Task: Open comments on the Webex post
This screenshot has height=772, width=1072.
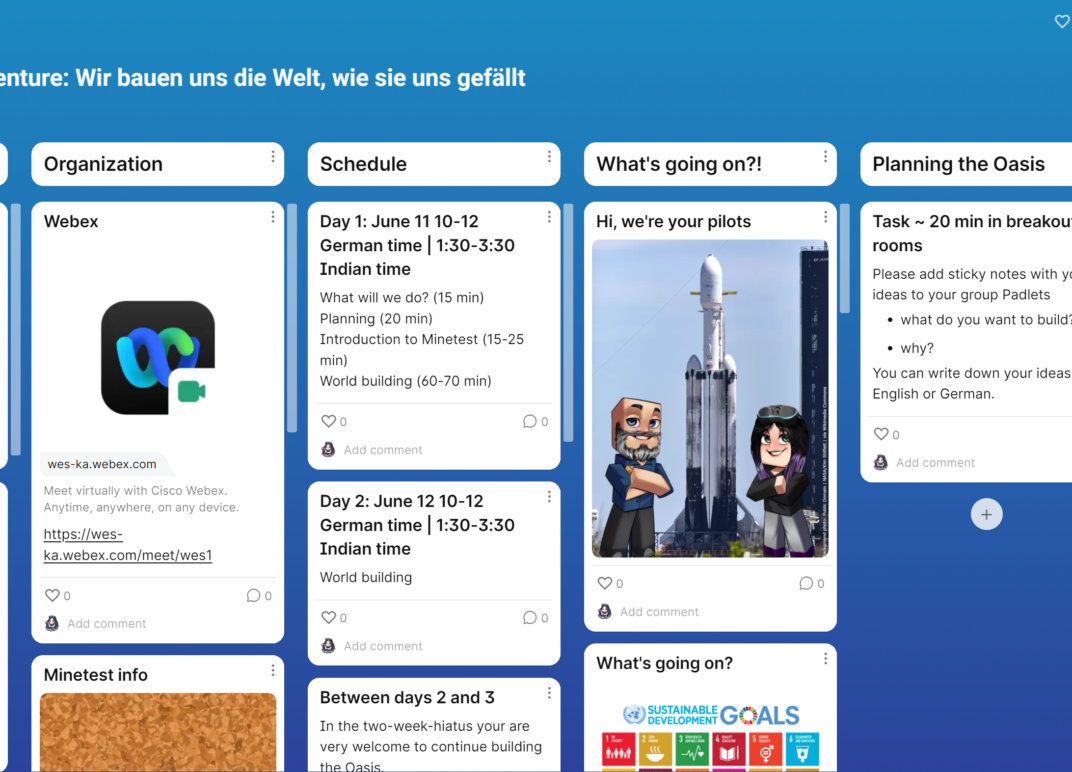Action: pos(254,595)
